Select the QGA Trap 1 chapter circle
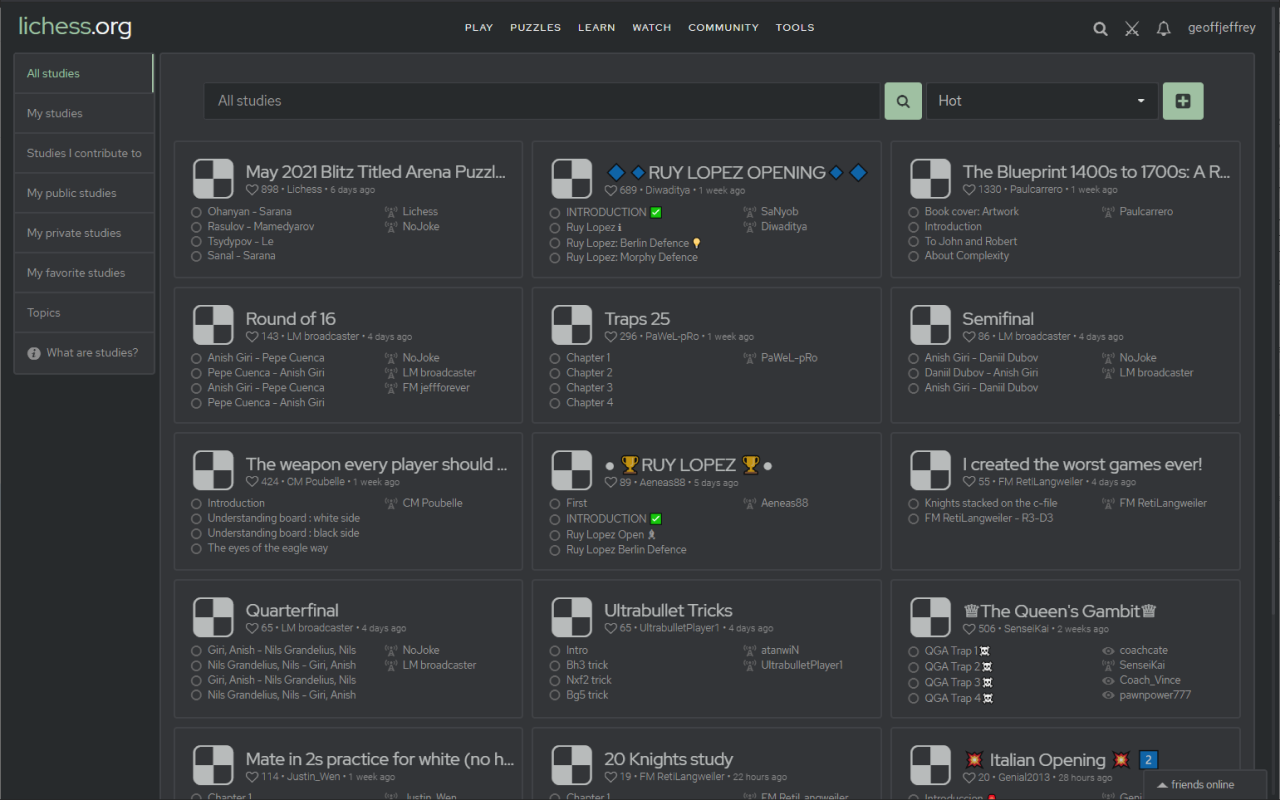 click(914, 651)
